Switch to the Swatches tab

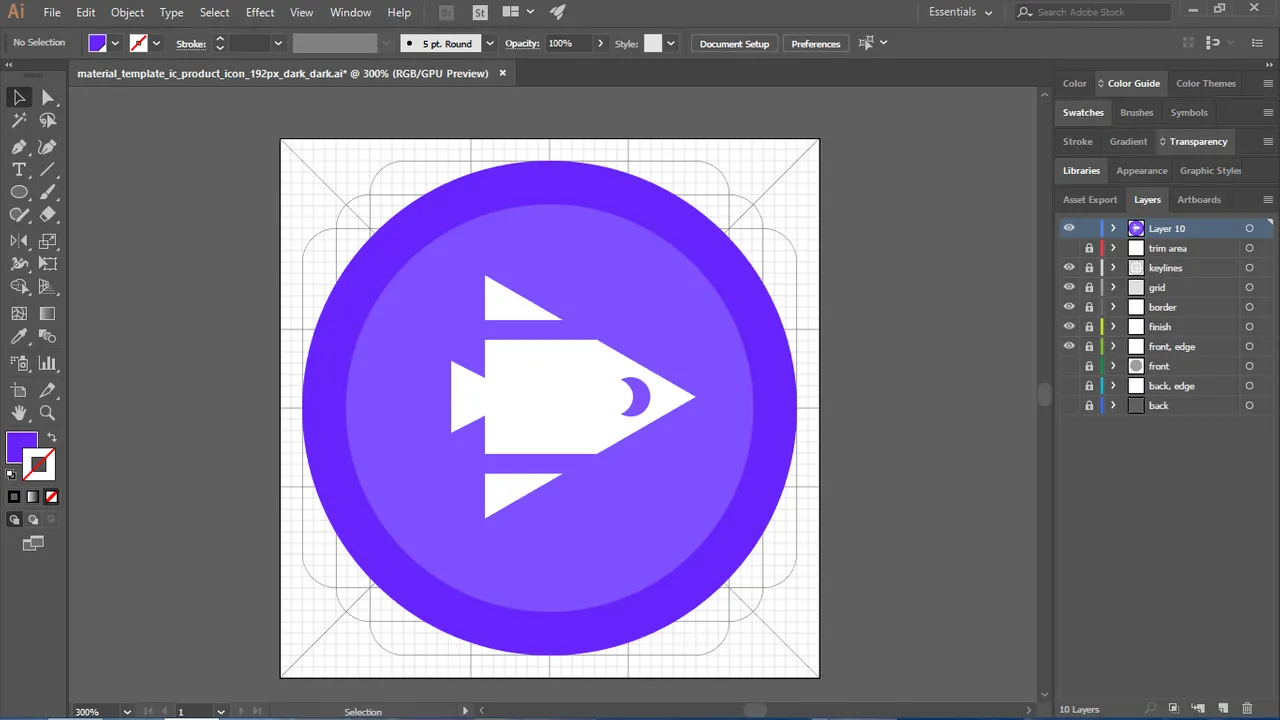point(1083,112)
